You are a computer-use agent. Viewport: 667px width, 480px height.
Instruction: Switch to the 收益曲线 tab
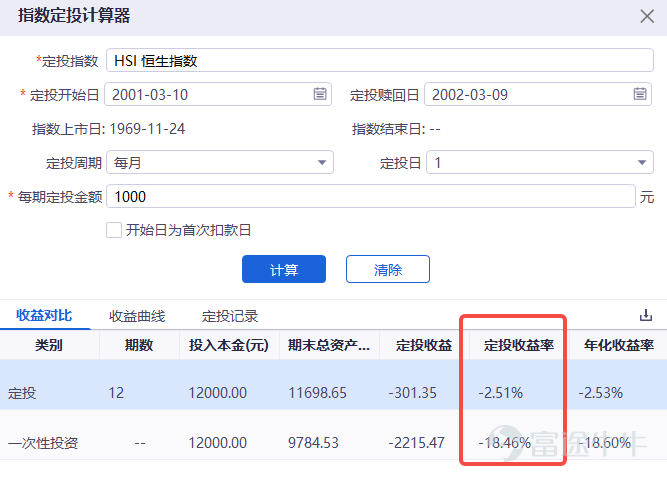pos(137,316)
